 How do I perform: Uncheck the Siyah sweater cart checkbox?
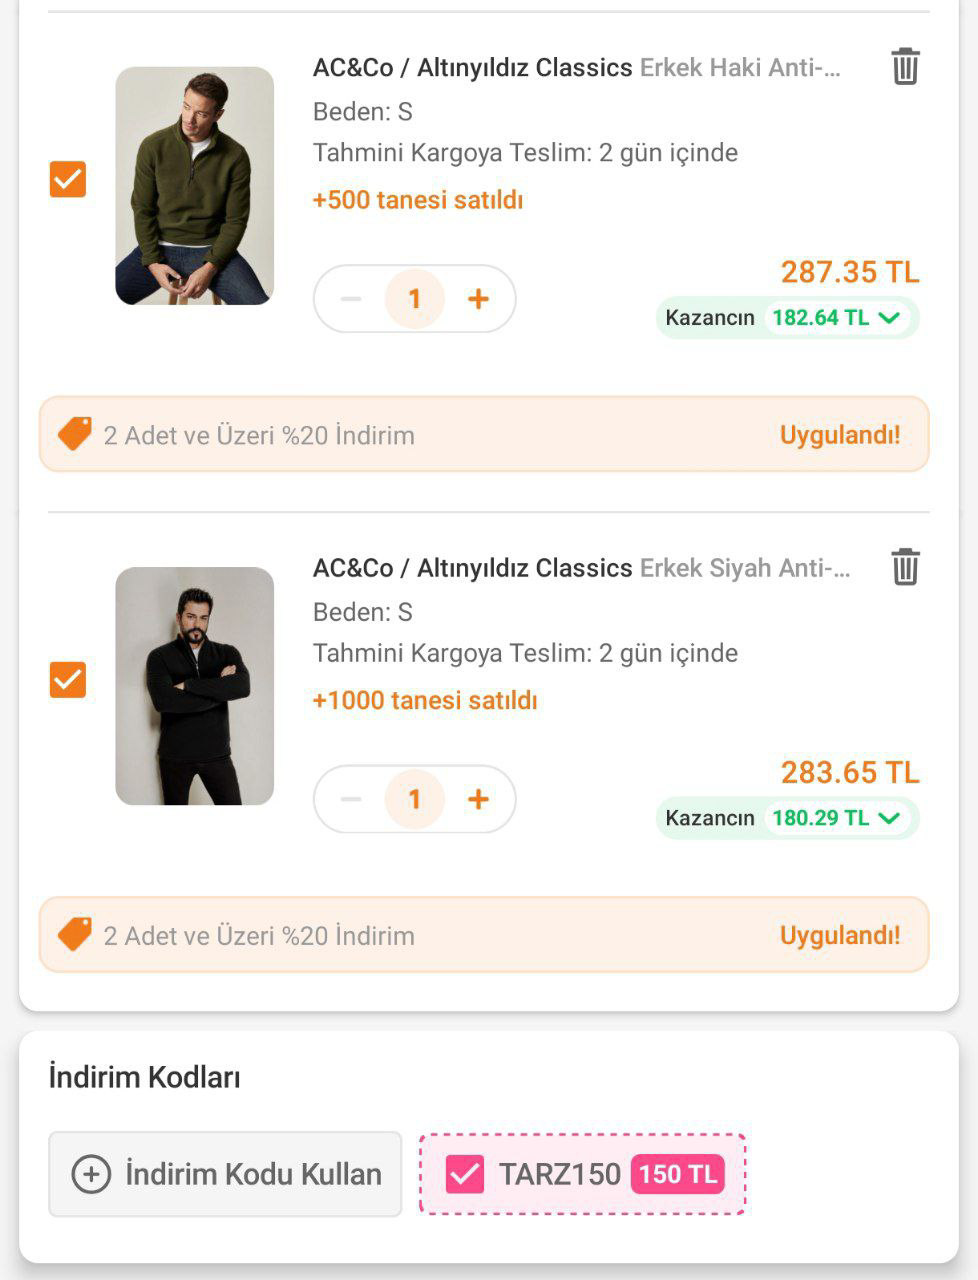(x=68, y=680)
